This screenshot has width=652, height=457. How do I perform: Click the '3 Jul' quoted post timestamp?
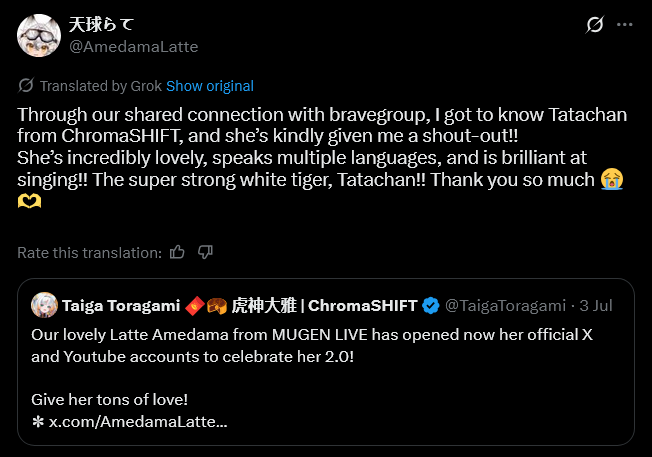(597, 304)
